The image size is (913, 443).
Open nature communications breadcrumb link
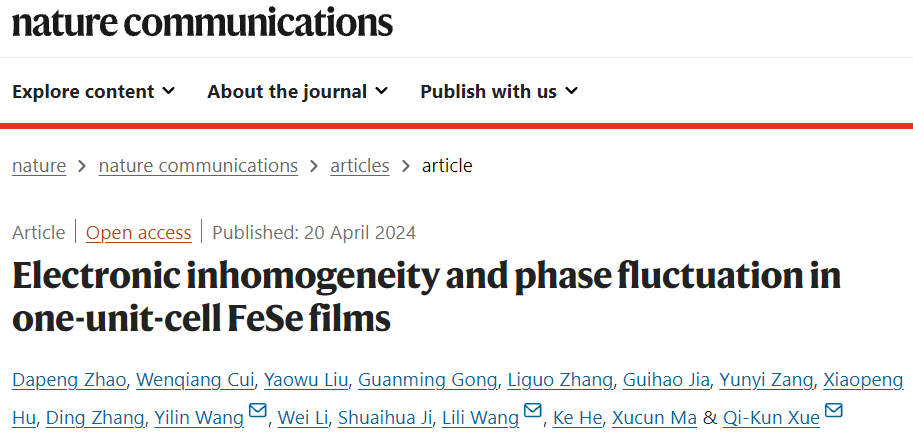[198, 166]
